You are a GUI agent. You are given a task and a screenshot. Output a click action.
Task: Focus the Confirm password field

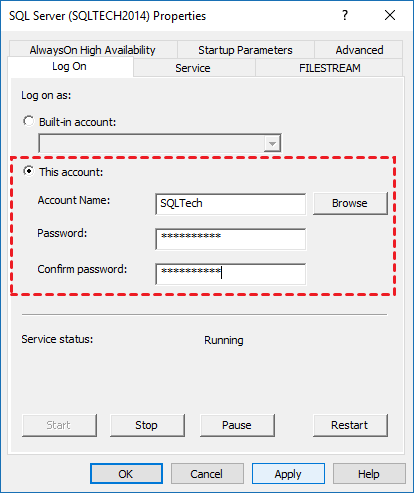(x=230, y=274)
